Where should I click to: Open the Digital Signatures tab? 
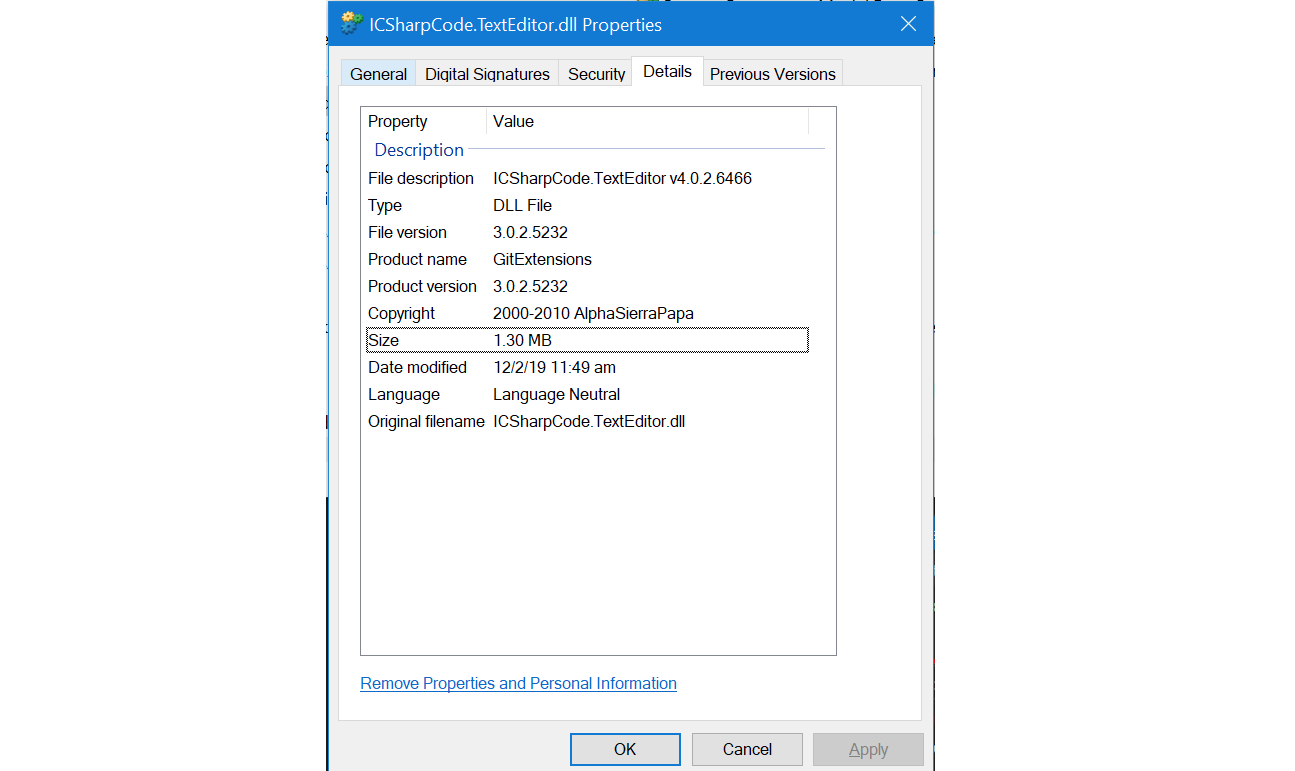[x=486, y=73]
